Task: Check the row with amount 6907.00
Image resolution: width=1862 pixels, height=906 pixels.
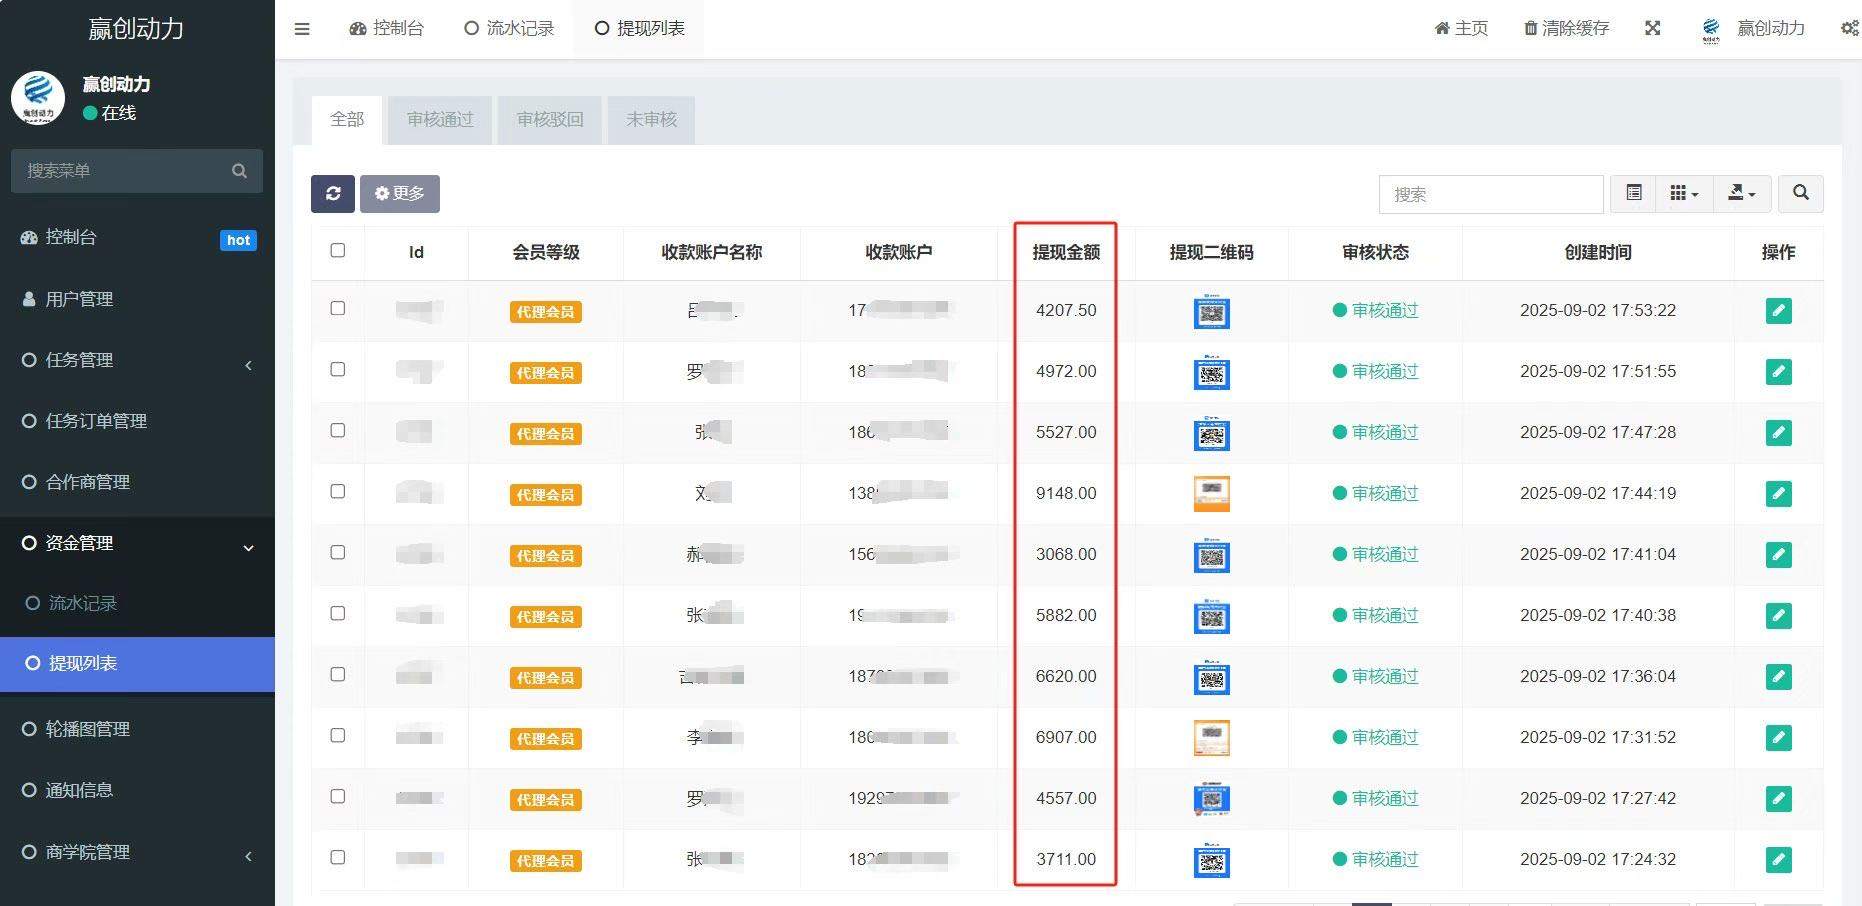Action: 338,735
